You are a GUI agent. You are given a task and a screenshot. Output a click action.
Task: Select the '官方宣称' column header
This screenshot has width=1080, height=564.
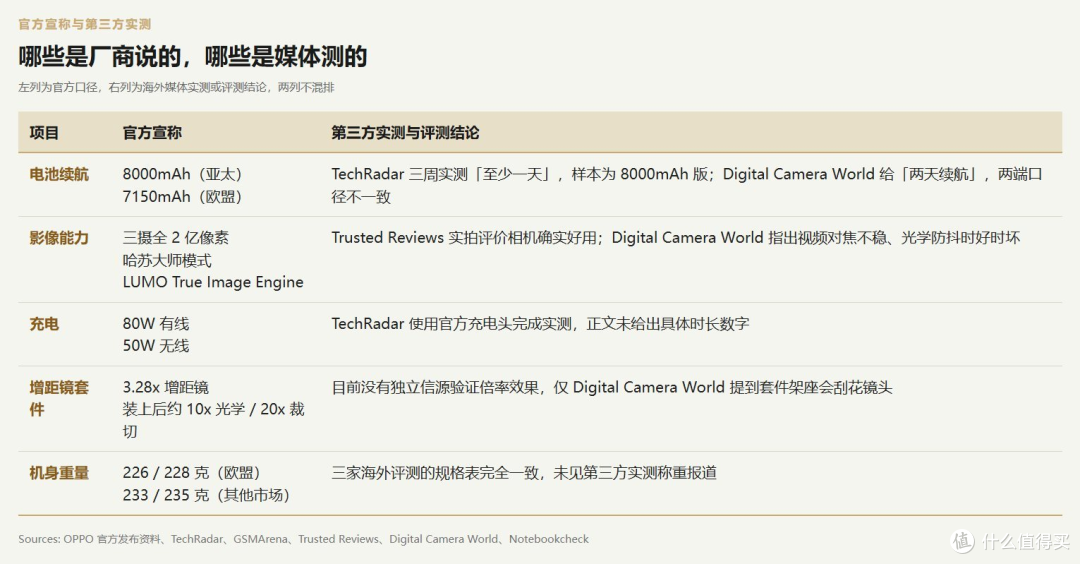pos(152,133)
